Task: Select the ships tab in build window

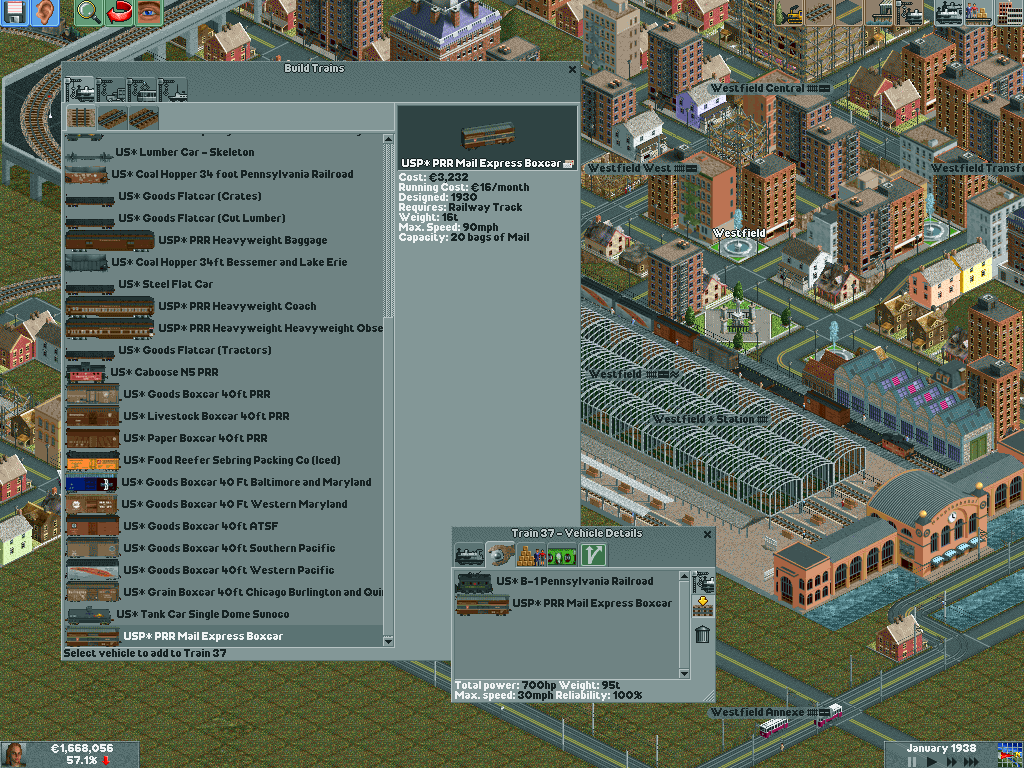Action: pos(172,89)
